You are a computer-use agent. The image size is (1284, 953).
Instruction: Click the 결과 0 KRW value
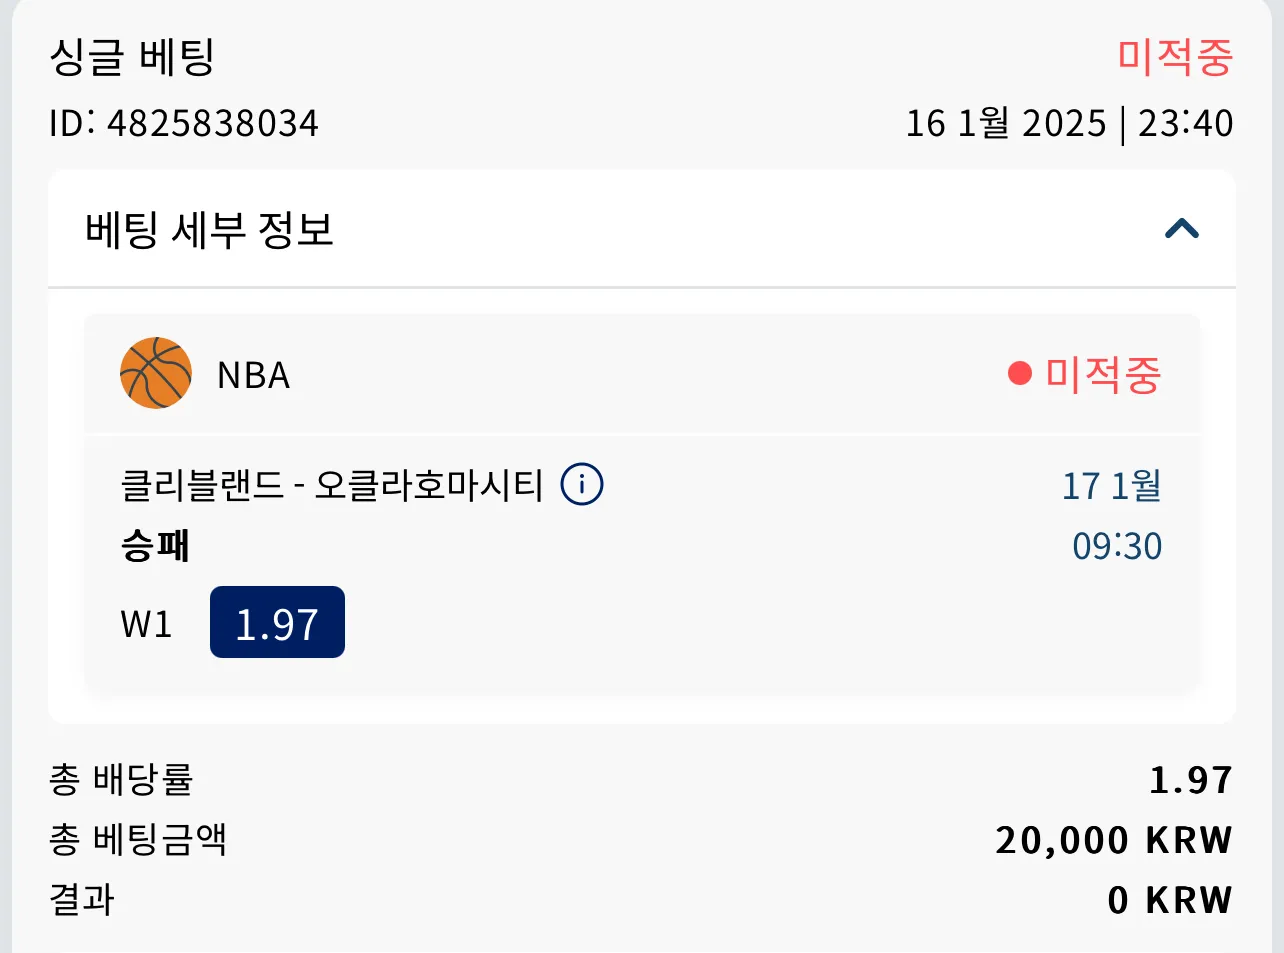coord(1170,900)
